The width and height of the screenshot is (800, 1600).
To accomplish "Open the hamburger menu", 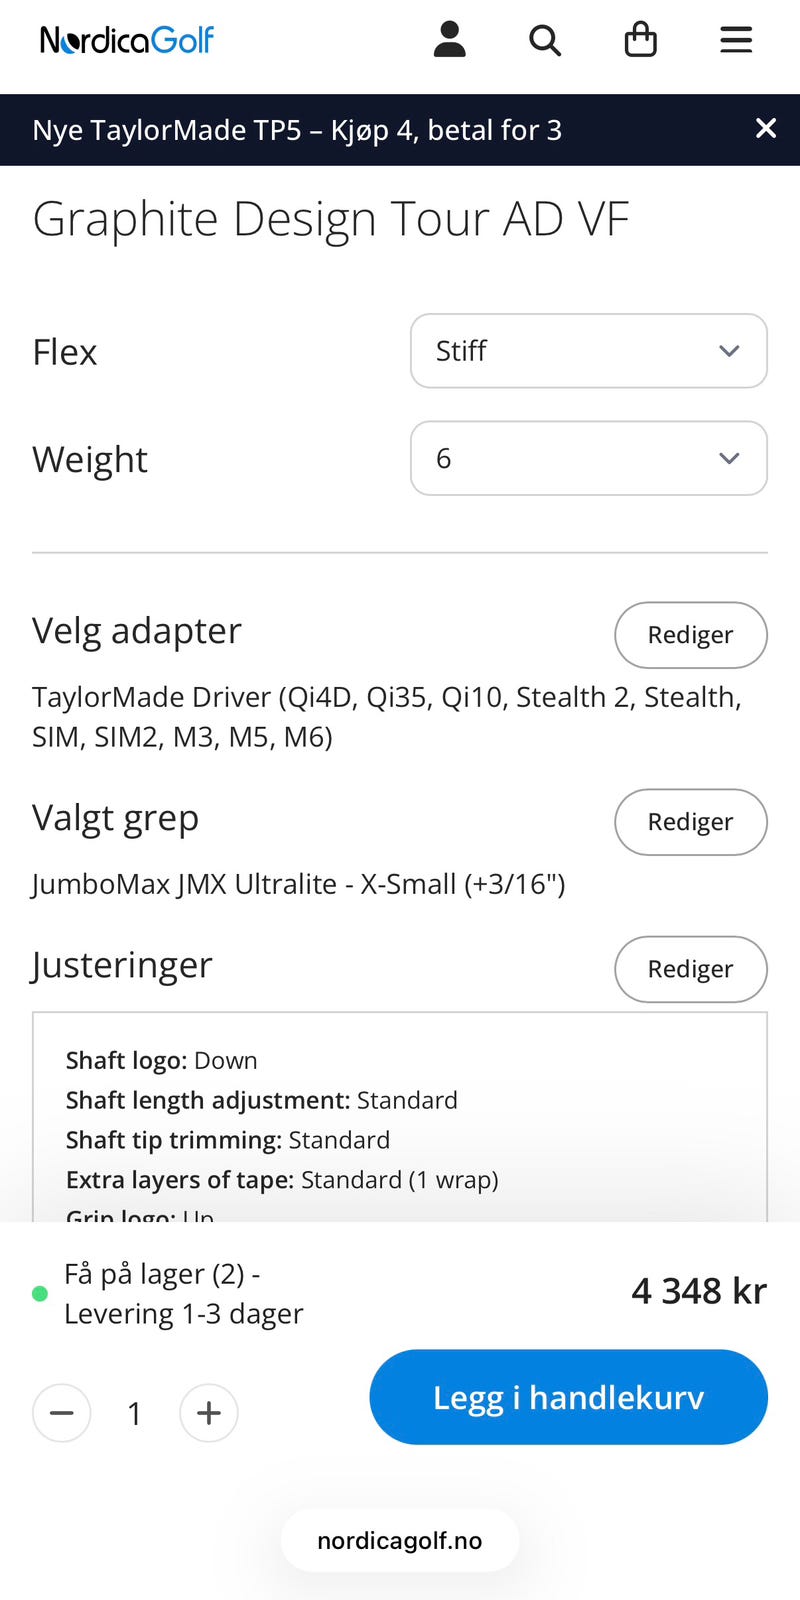I will 736,40.
